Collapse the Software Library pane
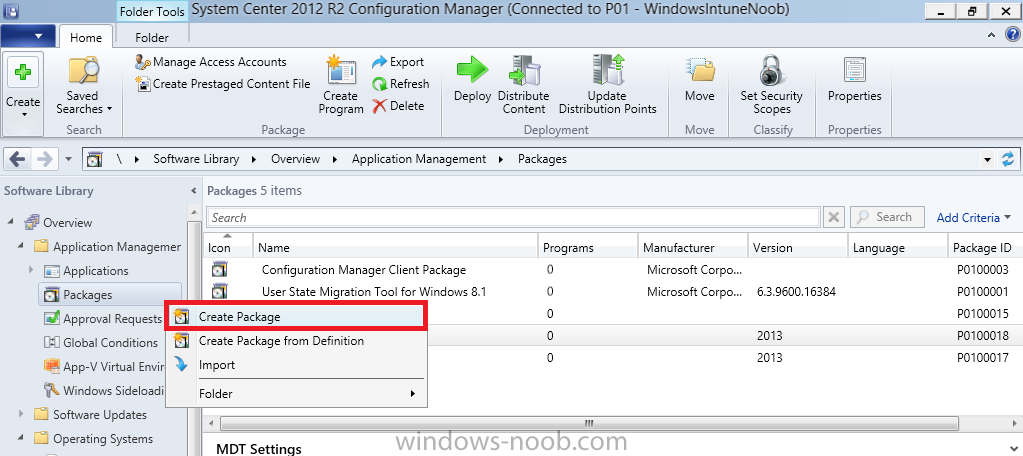Viewport: 1023px width, 456px height. coord(193,191)
